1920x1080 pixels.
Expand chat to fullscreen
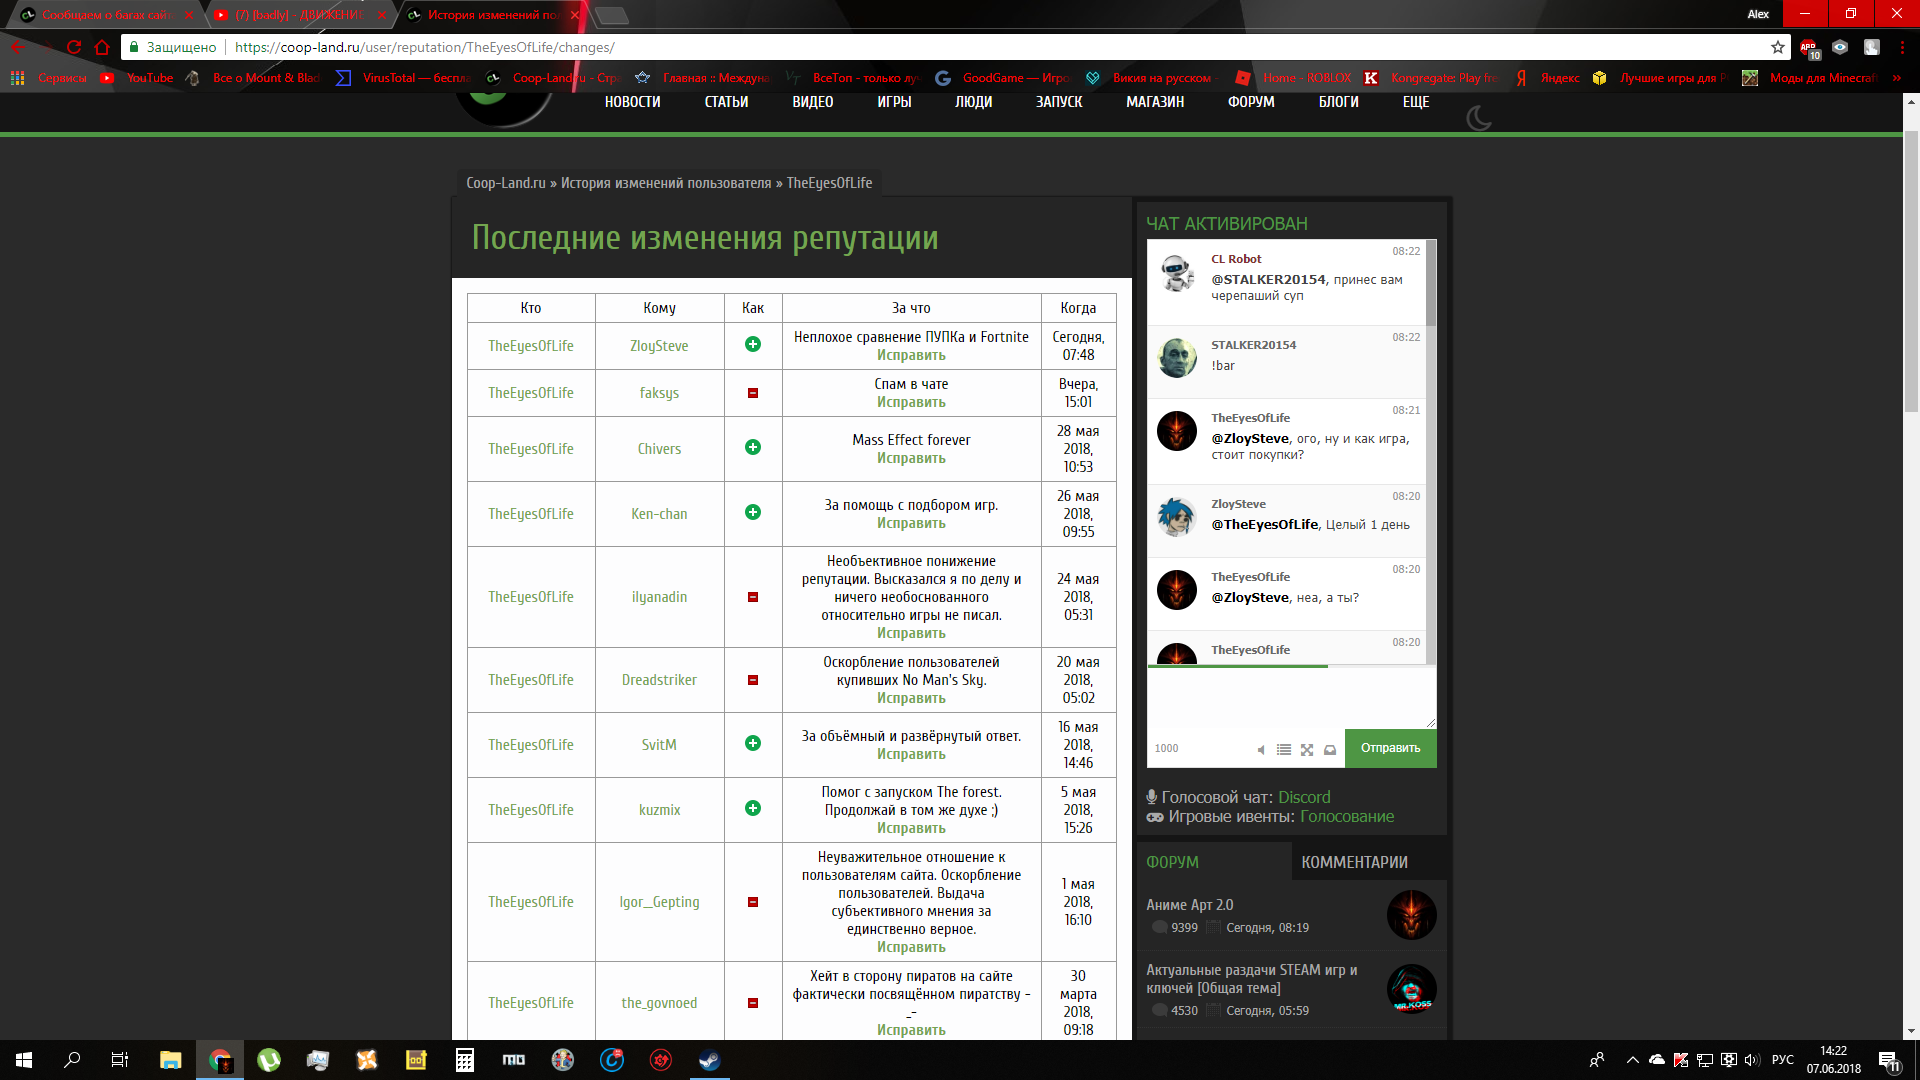pyautogui.click(x=1307, y=749)
